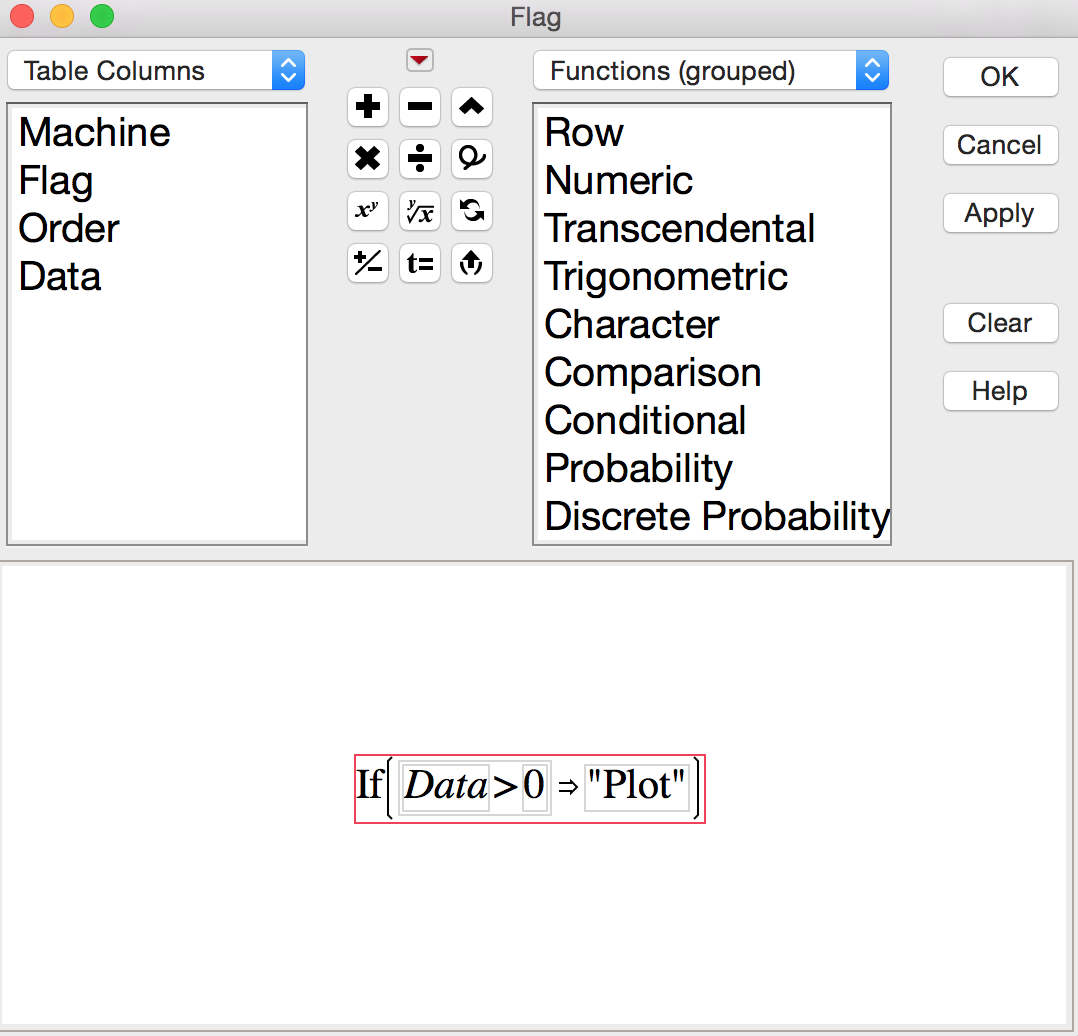Click the plus (add) keypad button
The image size is (1078, 1036).
[x=368, y=107]
